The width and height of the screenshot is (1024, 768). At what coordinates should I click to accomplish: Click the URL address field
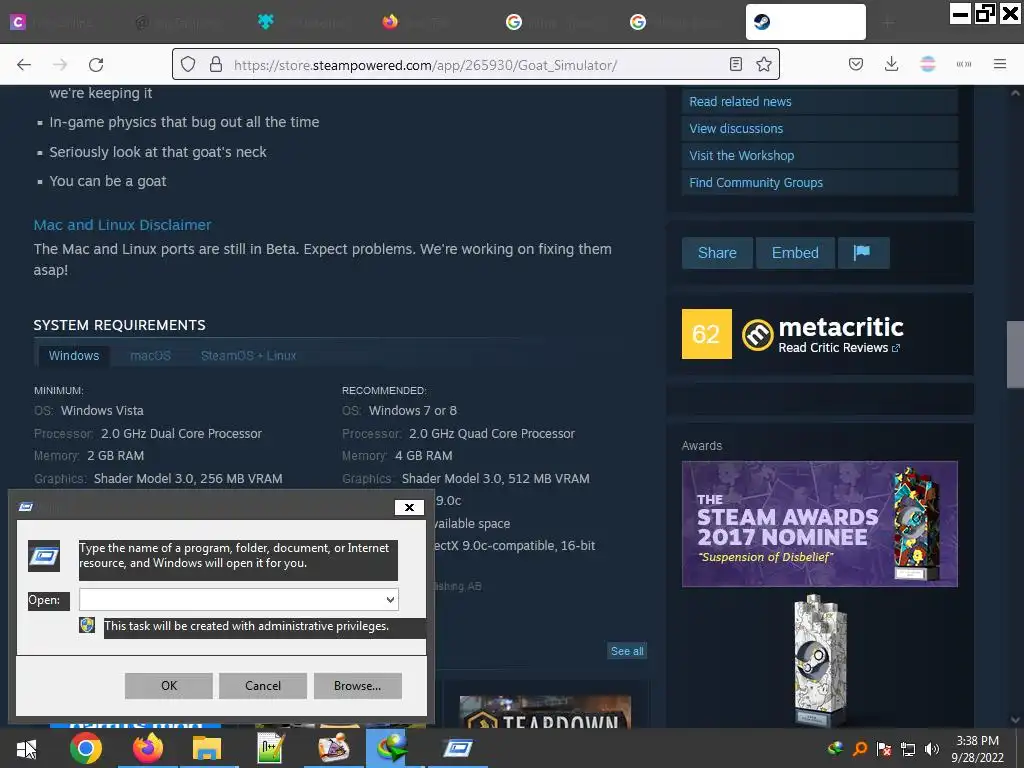point(475,65)
